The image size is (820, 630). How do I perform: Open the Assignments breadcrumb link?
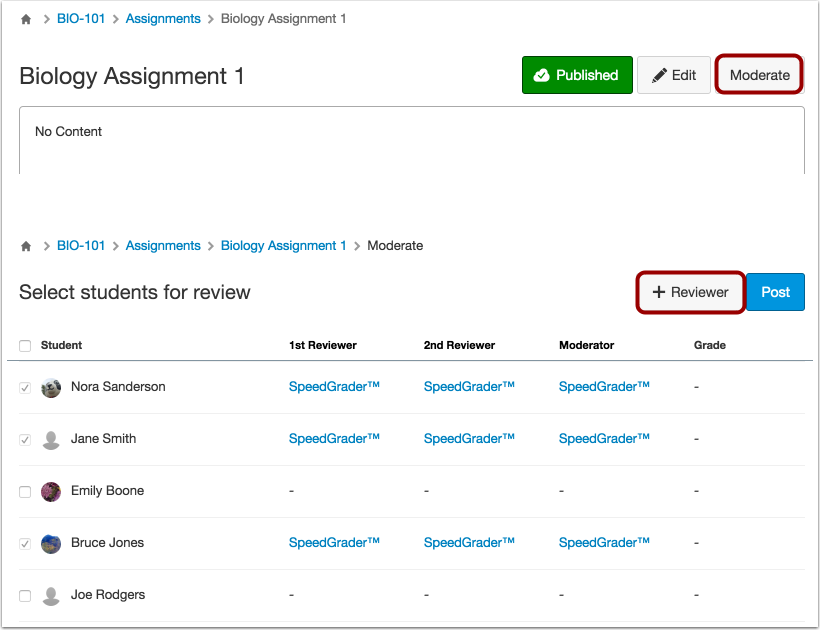(163, 18)
